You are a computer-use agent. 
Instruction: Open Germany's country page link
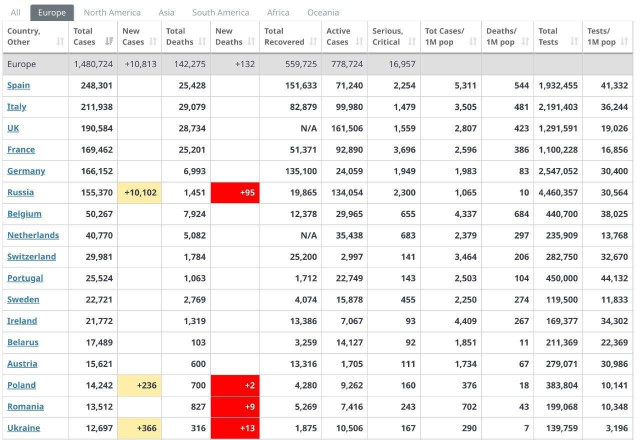(25, 171)
